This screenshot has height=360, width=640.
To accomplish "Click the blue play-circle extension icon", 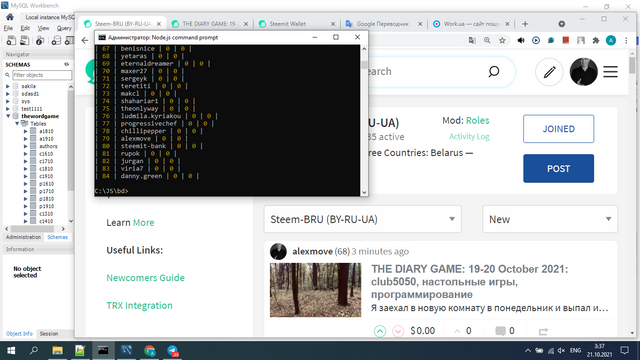I will 536,40.
